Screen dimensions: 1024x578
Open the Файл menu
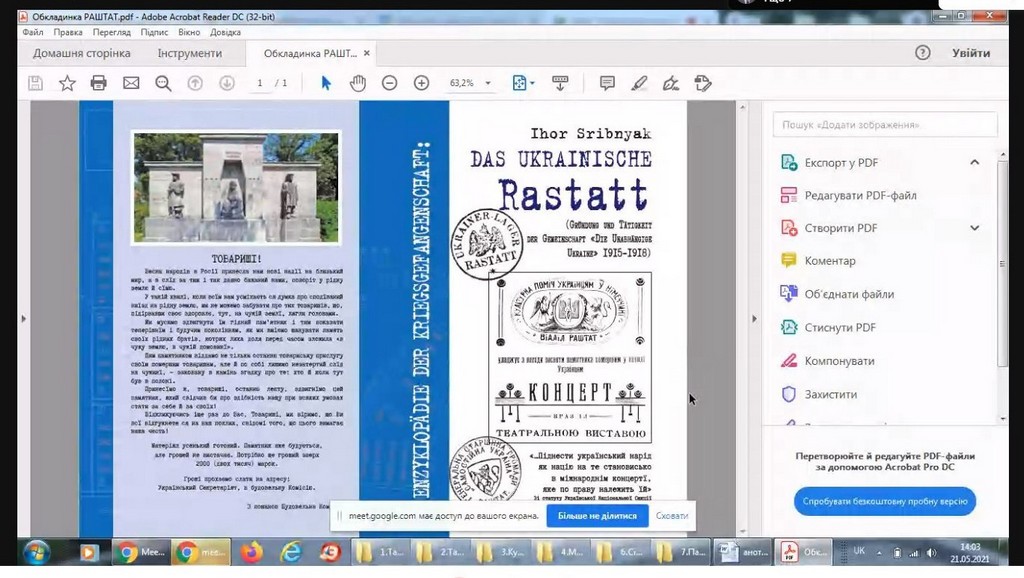(33, 33)
